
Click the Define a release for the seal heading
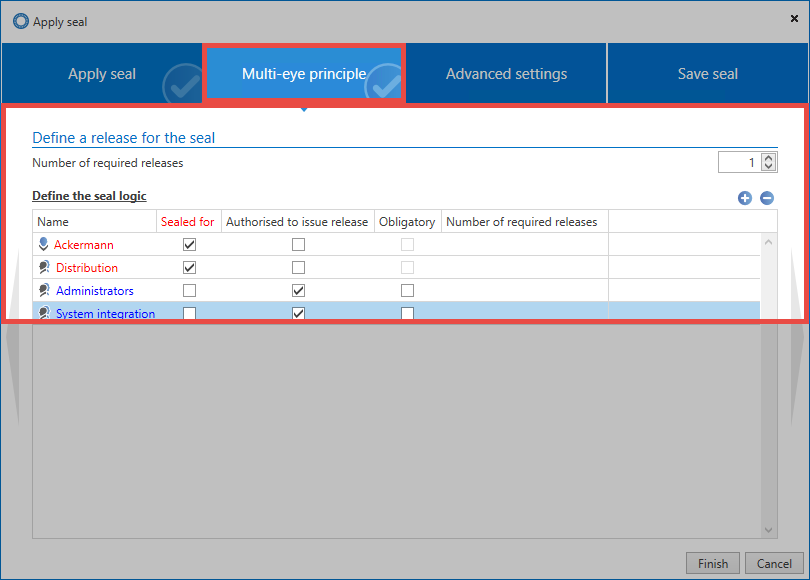coord(123,138)
